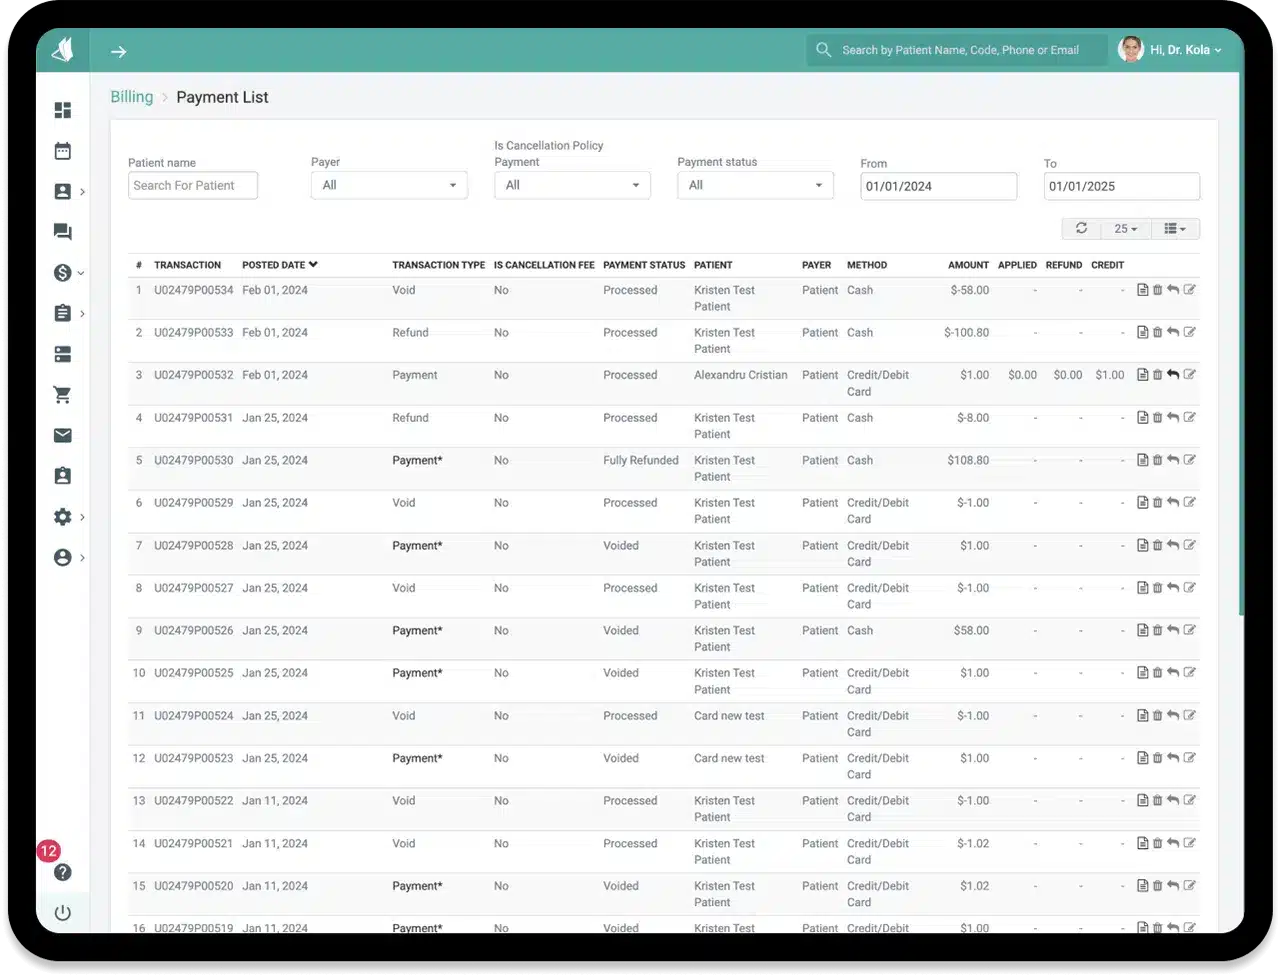Screen dimensions: 1280x980
Task: Open the dashboard icon in sidebar
Action: (x=63, y=110)
